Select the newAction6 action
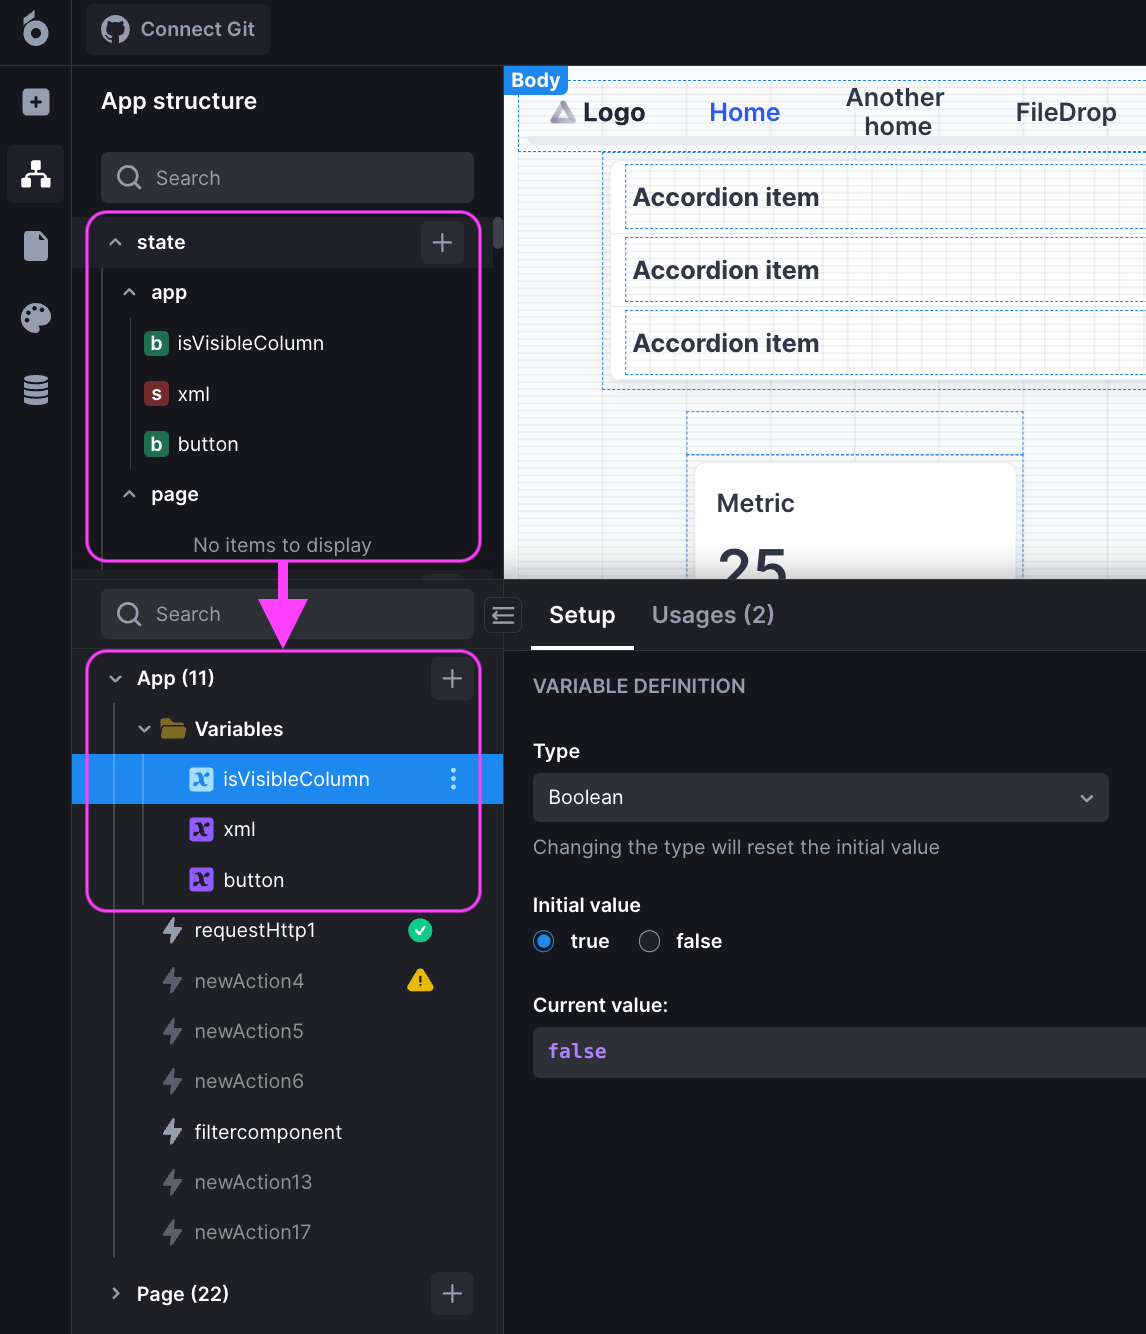This screenshot has width=1146, height=1334. coord(249,1081)
